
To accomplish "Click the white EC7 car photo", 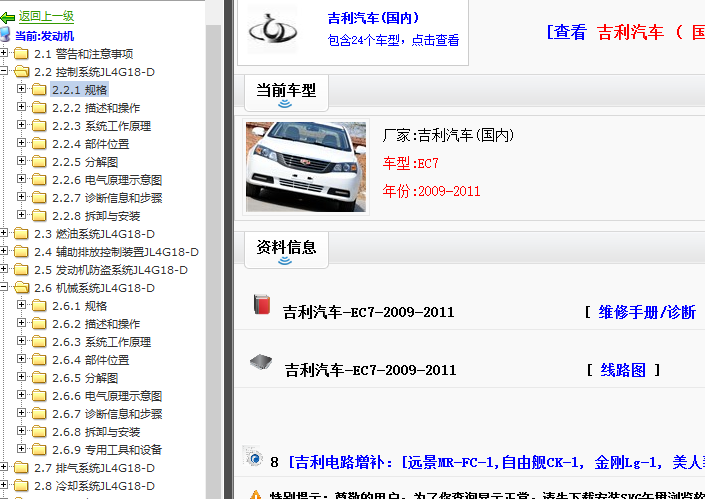I will pyautogui.click(x=306, y=167).
